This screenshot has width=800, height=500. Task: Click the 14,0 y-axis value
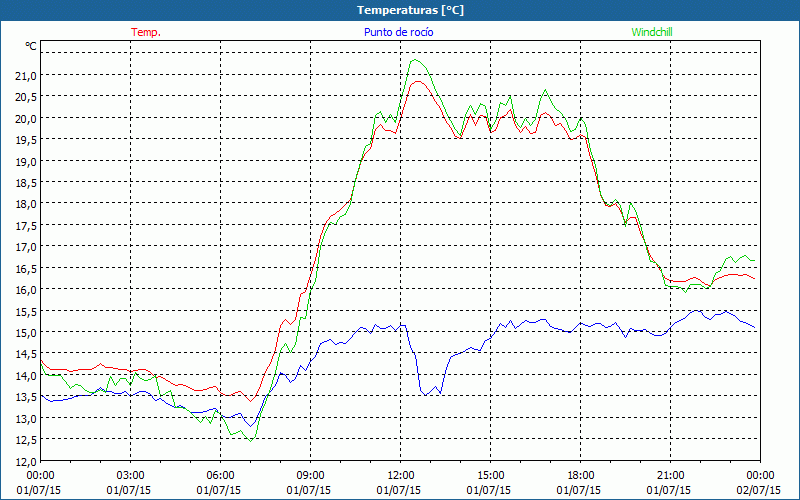27,376
